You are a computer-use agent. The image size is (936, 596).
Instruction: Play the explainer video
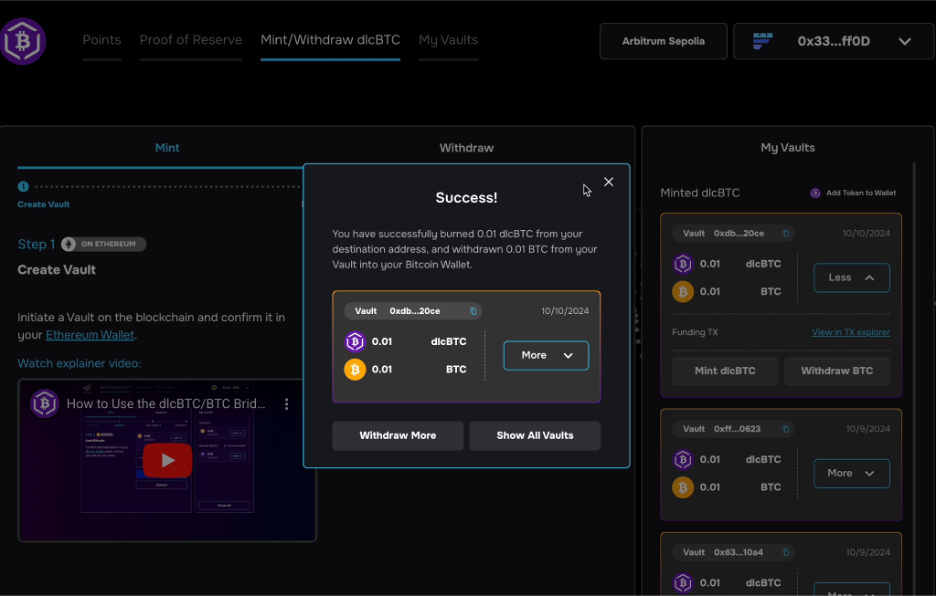(x=167, y=460)
